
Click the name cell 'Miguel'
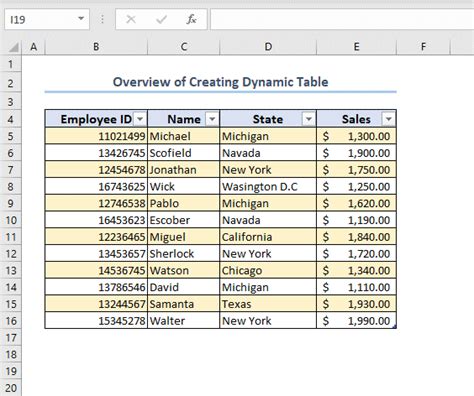tap(184, 237)
